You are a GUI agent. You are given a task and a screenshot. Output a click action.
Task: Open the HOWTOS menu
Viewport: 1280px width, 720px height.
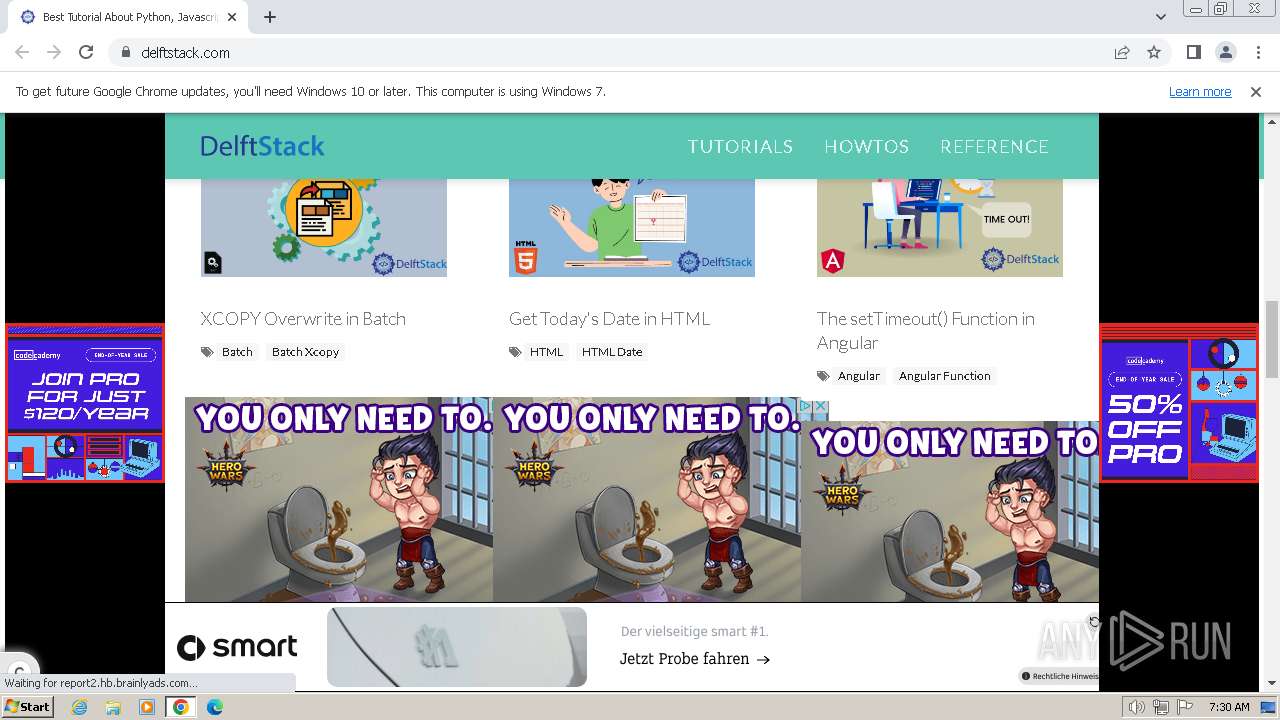866,146
